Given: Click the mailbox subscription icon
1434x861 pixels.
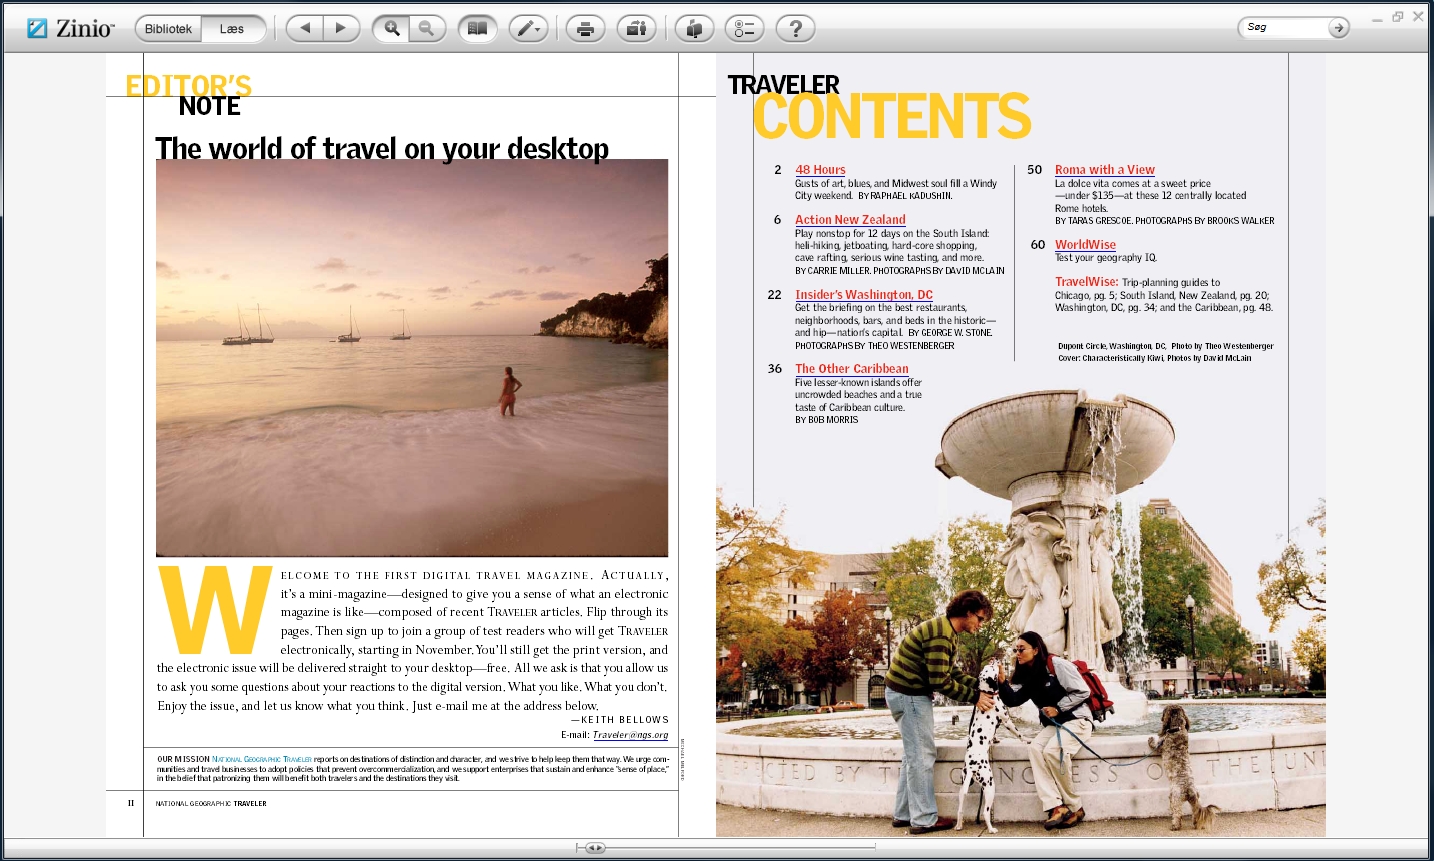Looking at the screenshot, I should click(694, 29).
